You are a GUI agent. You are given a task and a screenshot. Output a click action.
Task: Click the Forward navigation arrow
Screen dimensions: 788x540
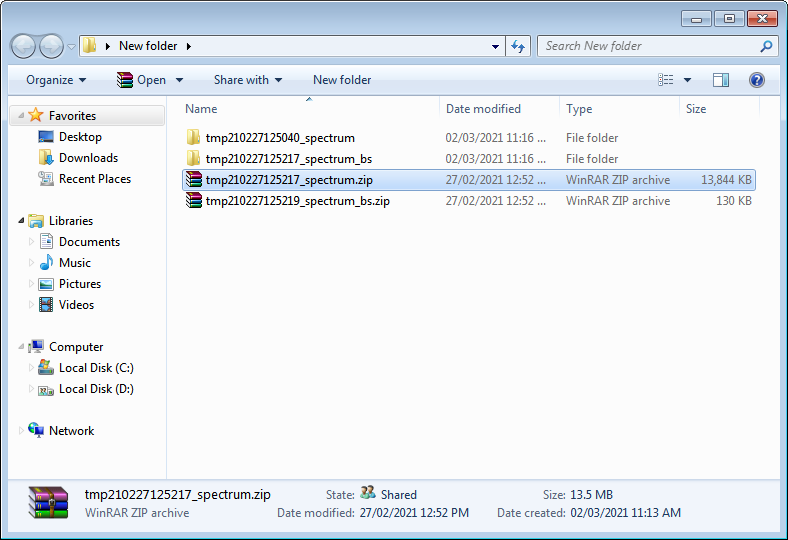pyautogui.click(x=51, y=47)
